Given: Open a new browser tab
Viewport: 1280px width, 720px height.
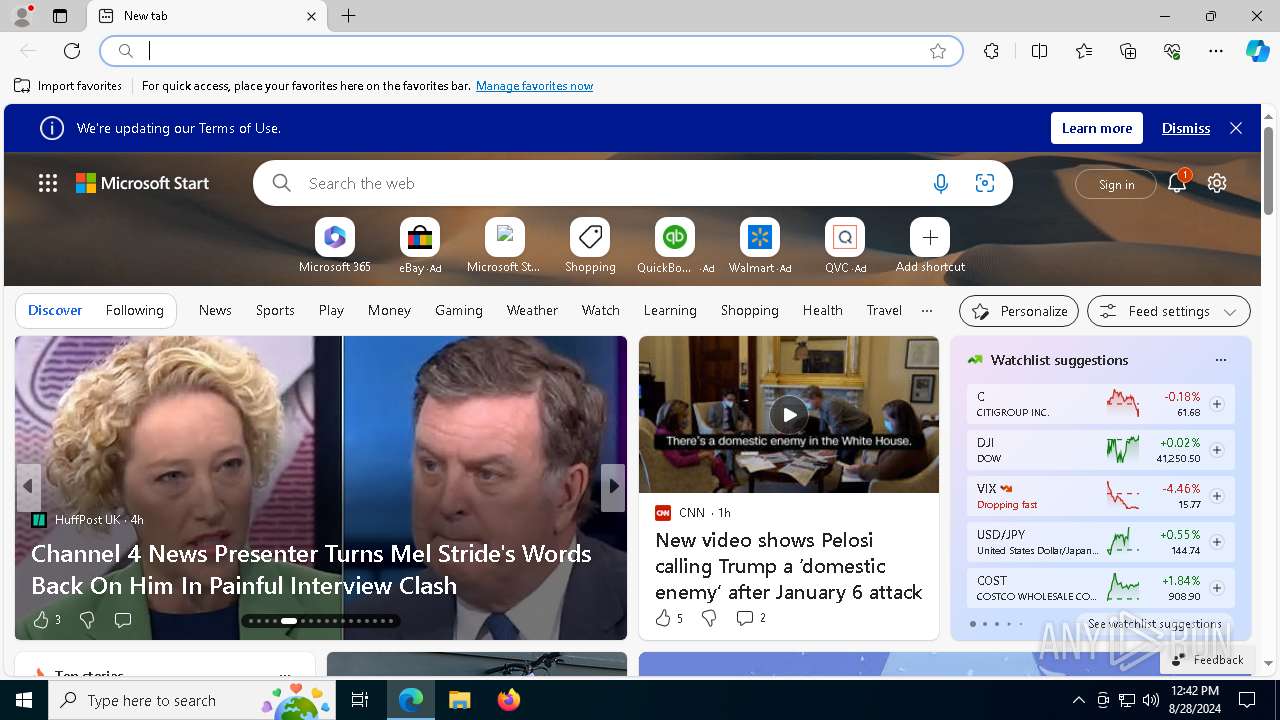Looking at the screenshot, I should pyautogui.click(x=348, y=16).
